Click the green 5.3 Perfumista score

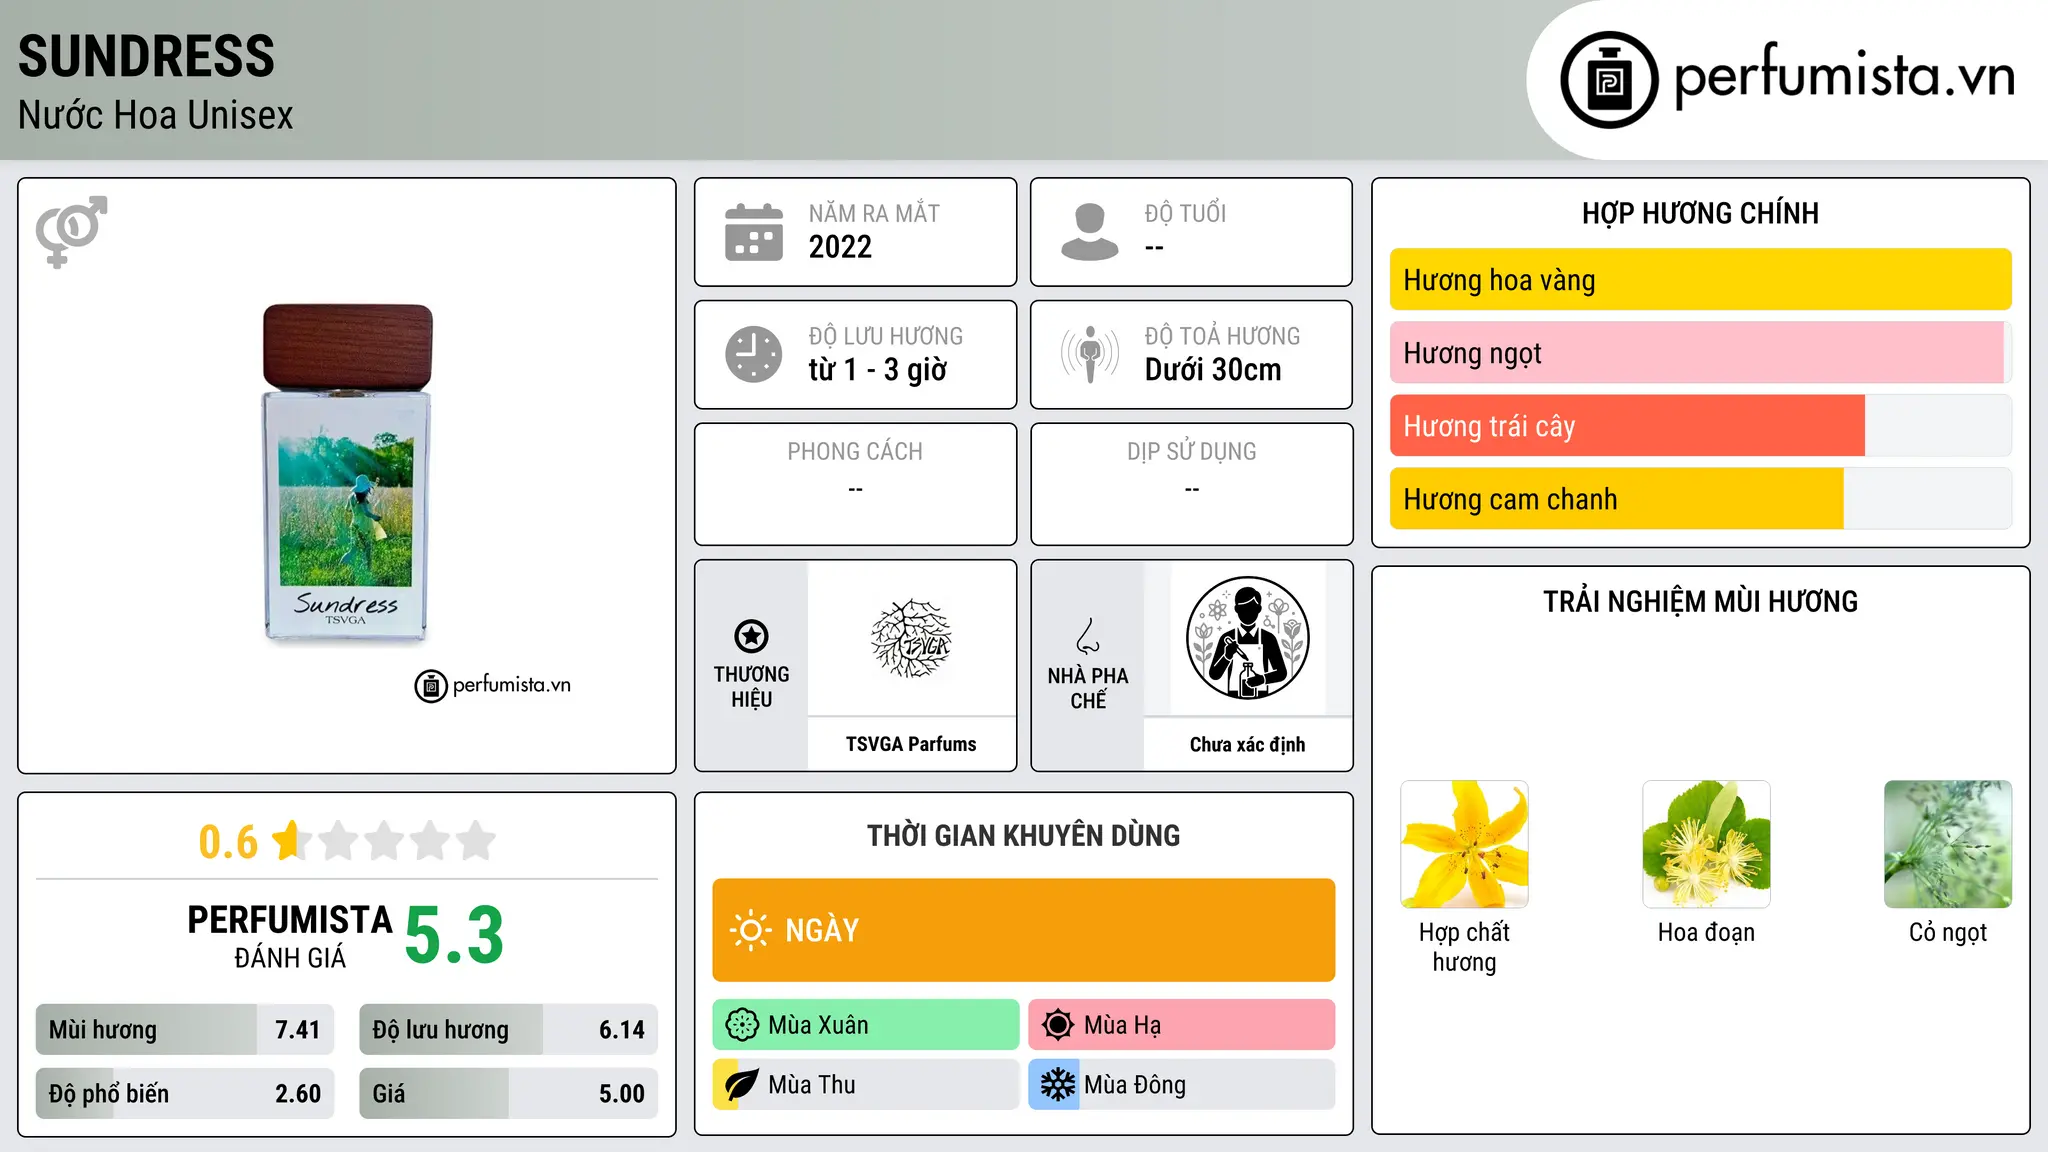point(454,935)
